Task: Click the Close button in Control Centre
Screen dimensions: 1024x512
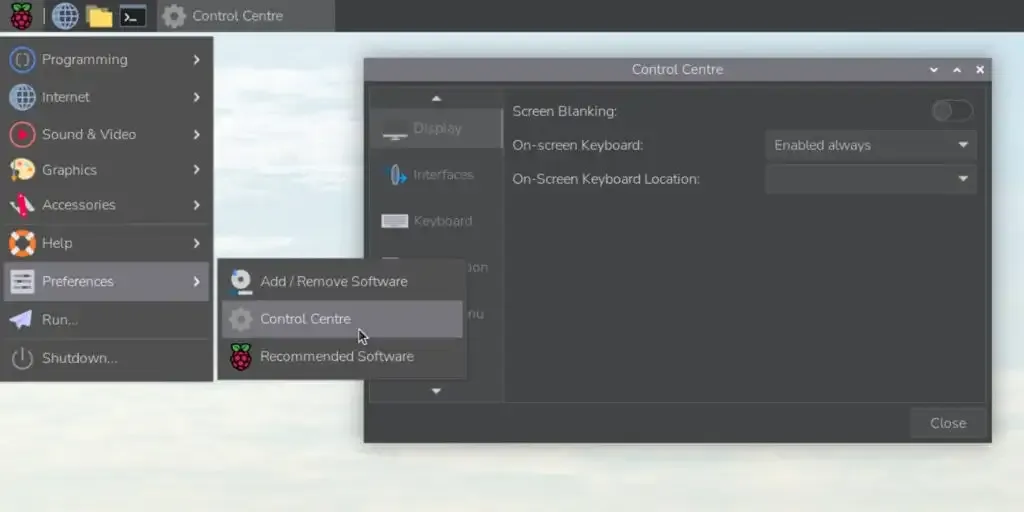Action: 948,423
